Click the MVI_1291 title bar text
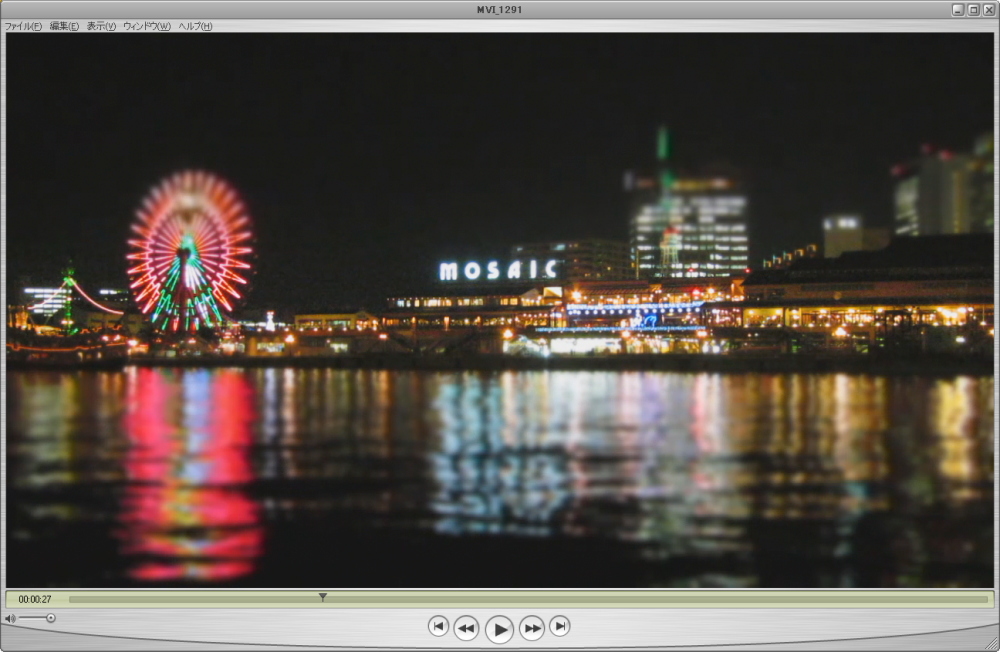Viewport: 1000px width, 652px height. coord(499,10)
